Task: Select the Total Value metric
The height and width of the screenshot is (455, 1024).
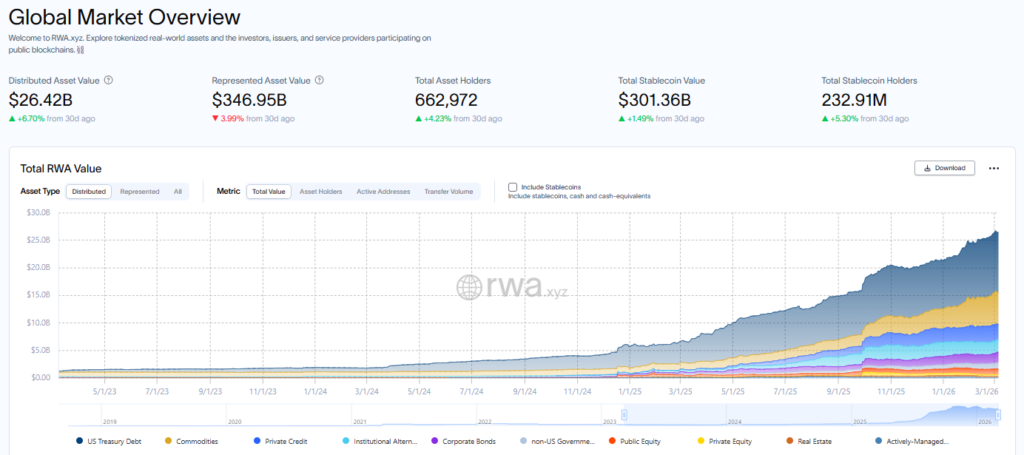Action: [268, 191]
